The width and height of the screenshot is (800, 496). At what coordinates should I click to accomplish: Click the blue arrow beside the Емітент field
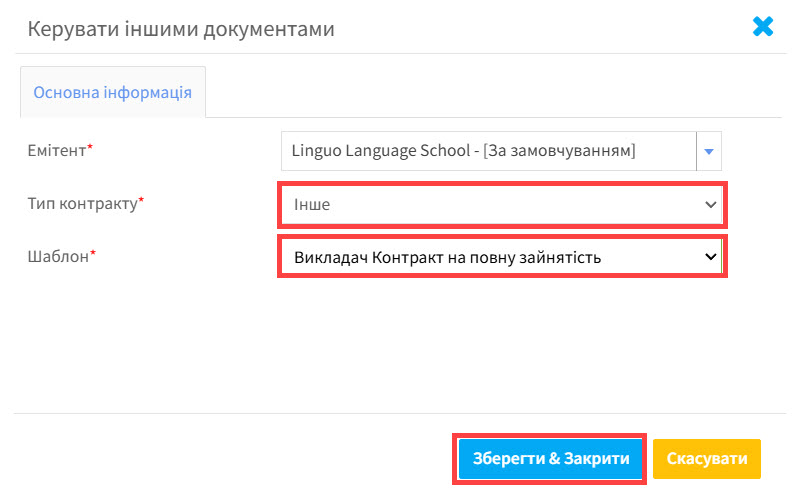click(709, 151)
